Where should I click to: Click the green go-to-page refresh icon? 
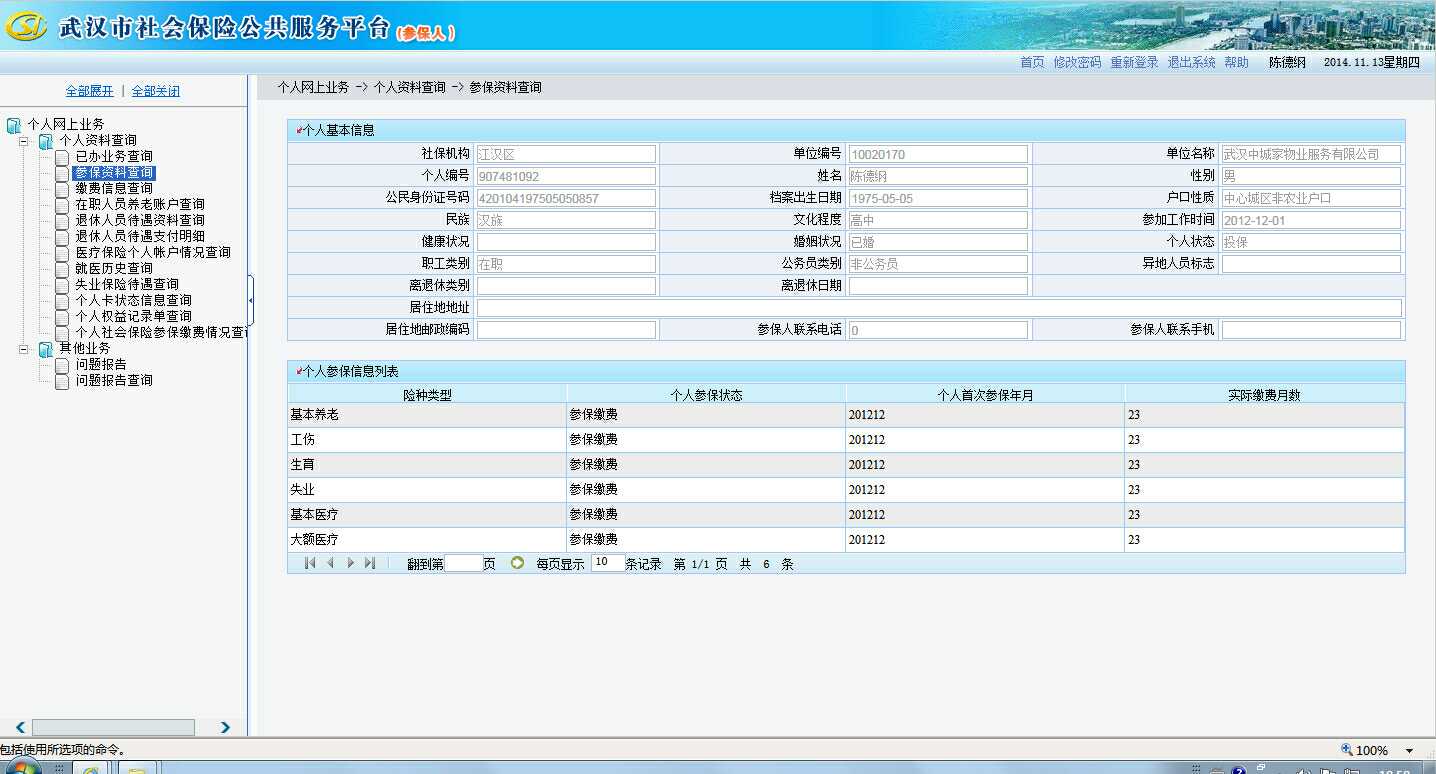(x=517, y=563)
